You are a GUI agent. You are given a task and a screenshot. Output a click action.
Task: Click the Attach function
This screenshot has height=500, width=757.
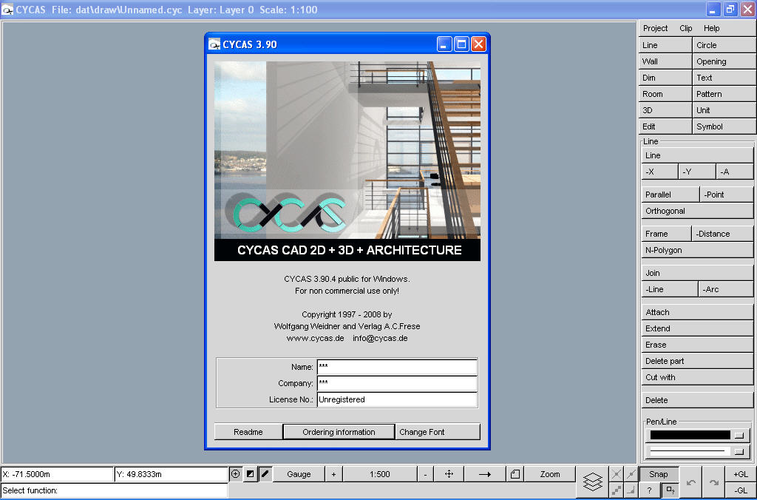698,312
